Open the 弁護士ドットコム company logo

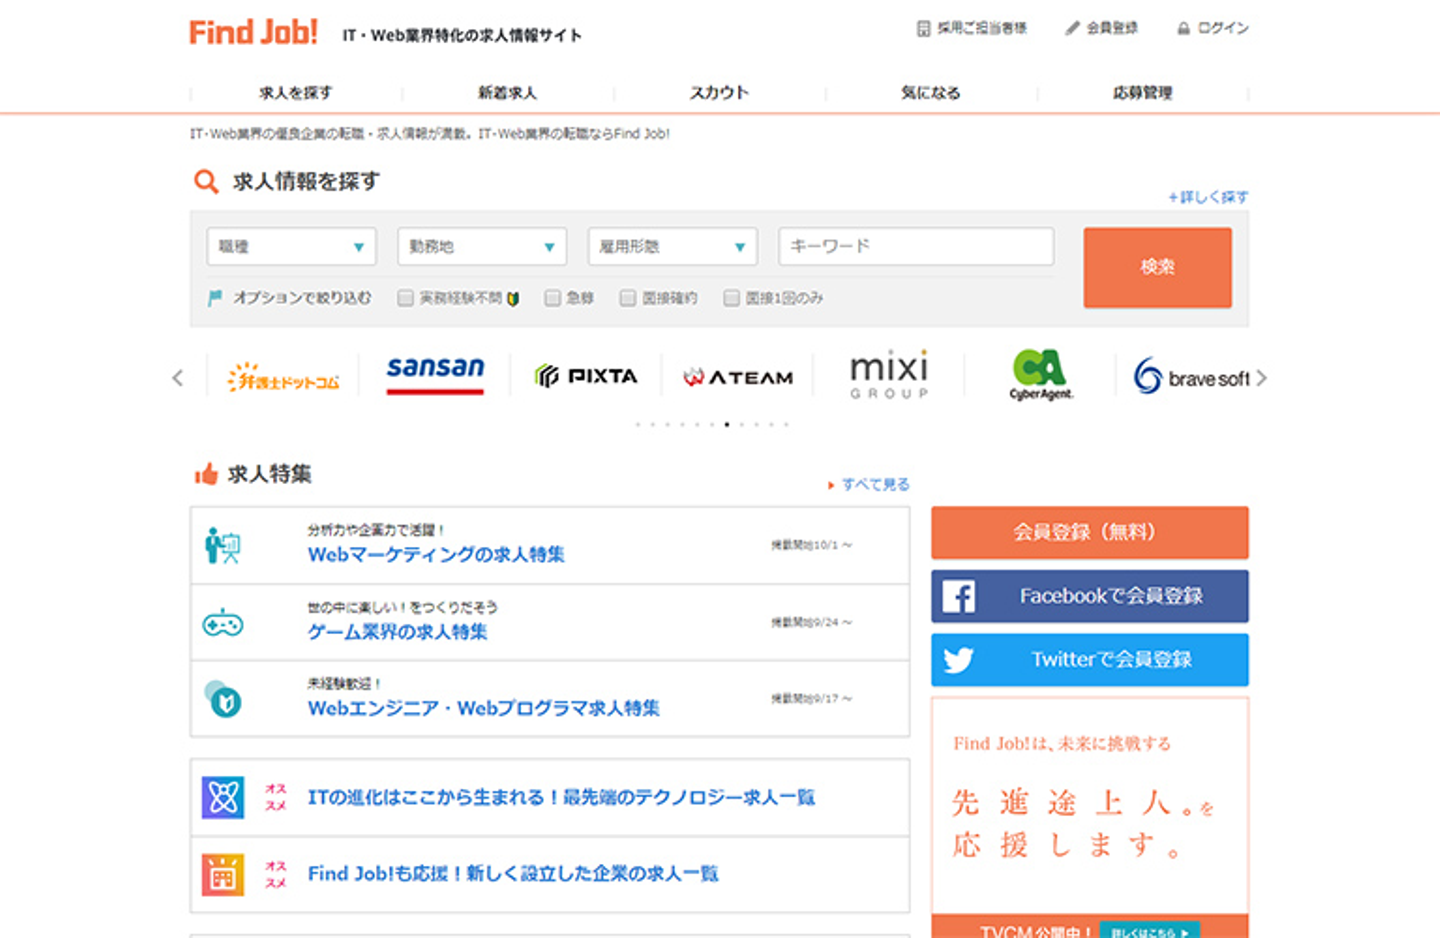click(283, 378)
